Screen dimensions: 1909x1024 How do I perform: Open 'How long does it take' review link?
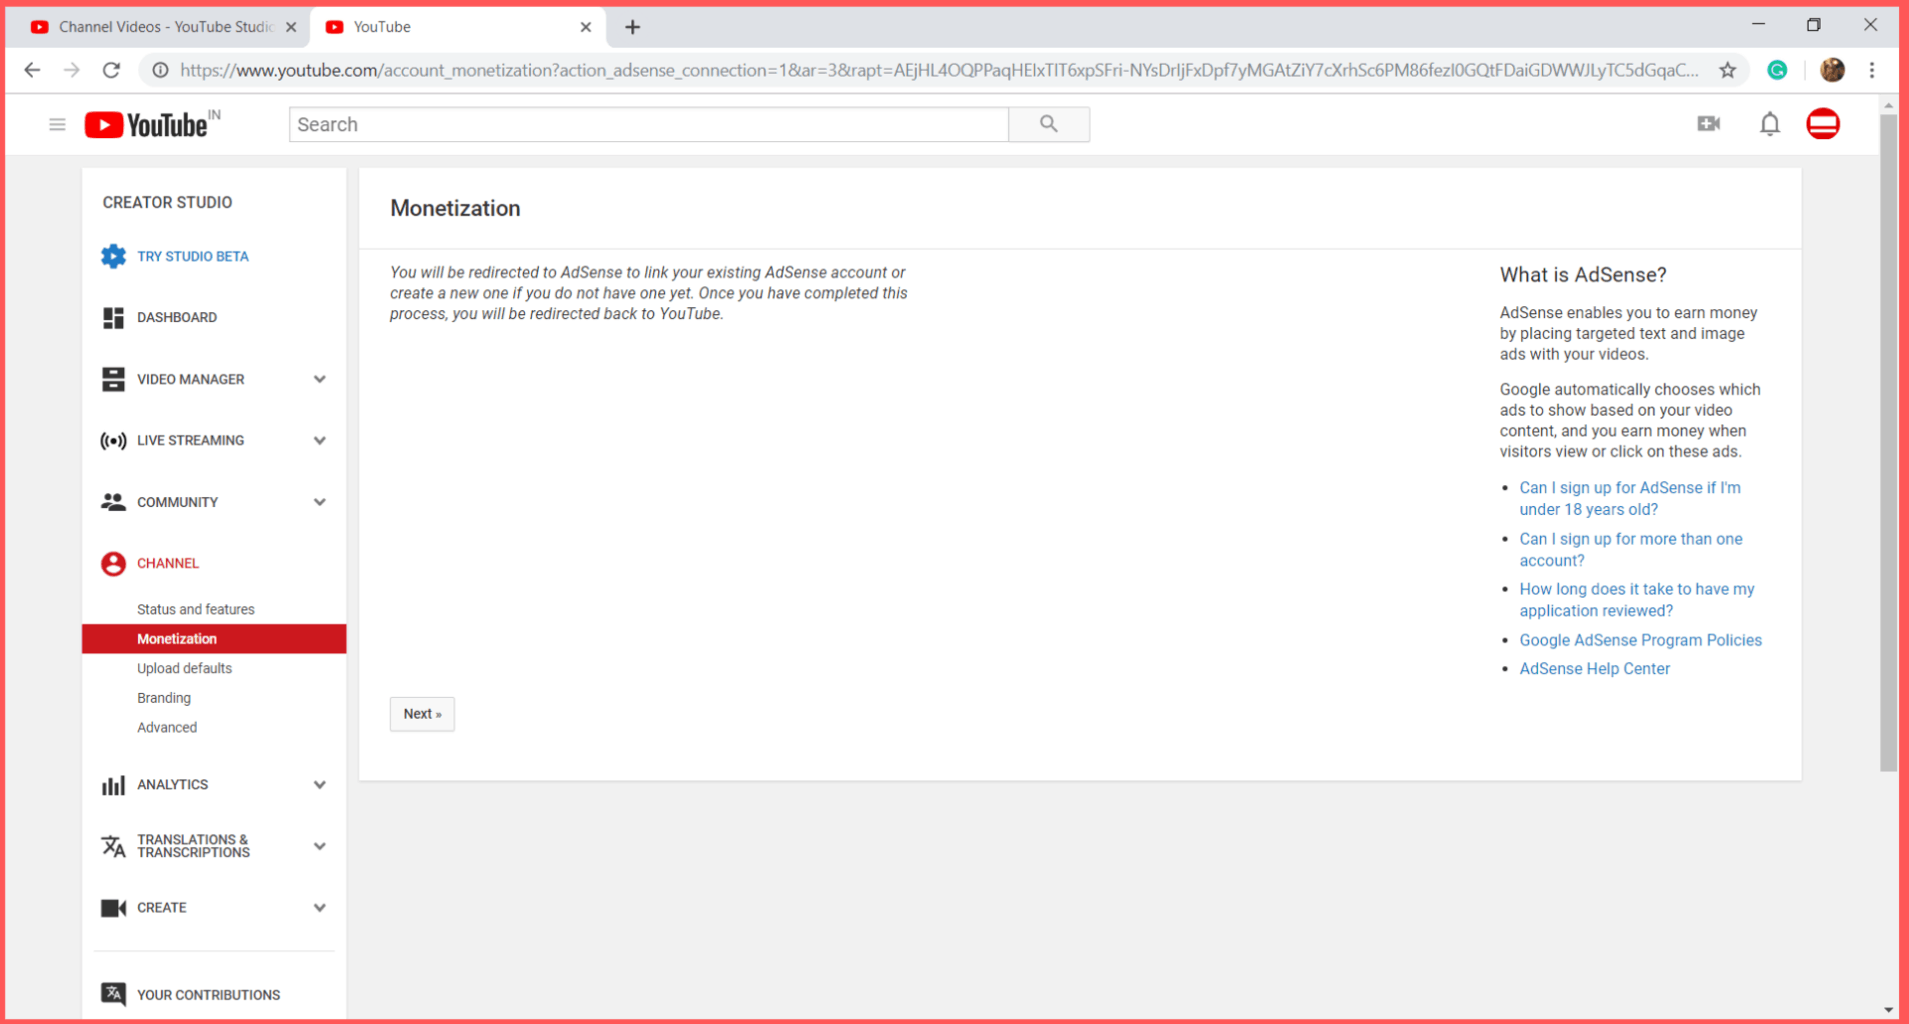pos(1636,599)
